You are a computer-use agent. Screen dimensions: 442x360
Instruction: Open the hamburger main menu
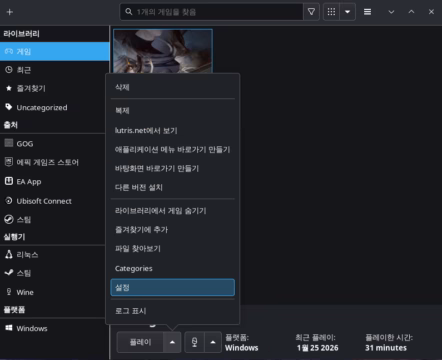[x=367, y=12]
